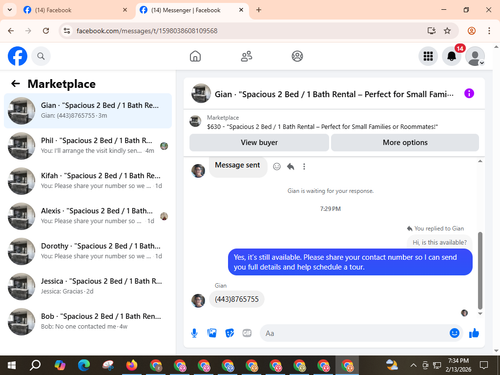The image size is (500, 375).
Task: Bookmark this page with the star
Action: click(447, 31)
